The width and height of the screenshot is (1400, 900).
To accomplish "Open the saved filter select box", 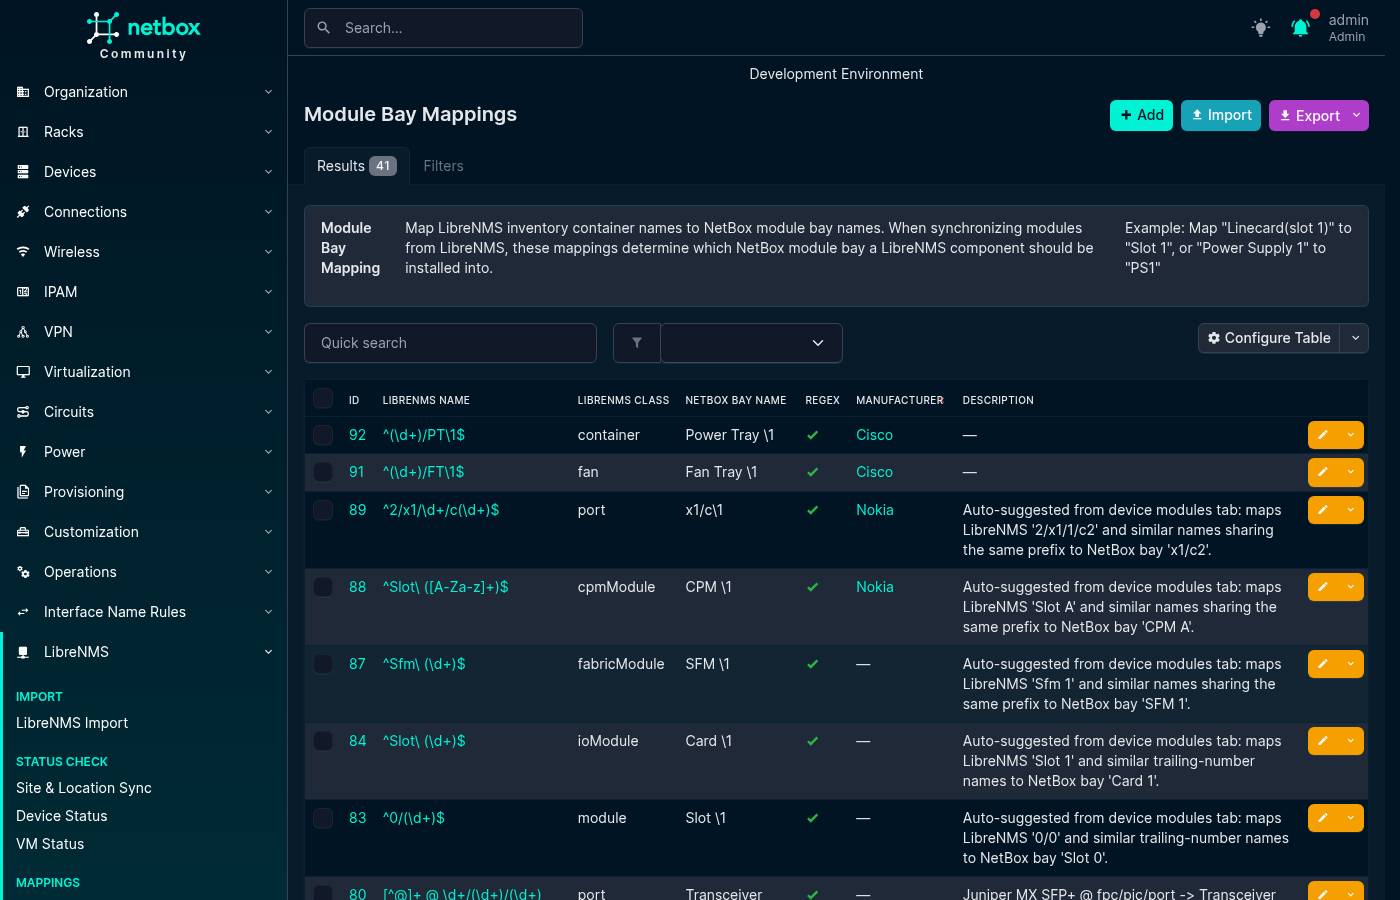I will (x=752, y=343).
